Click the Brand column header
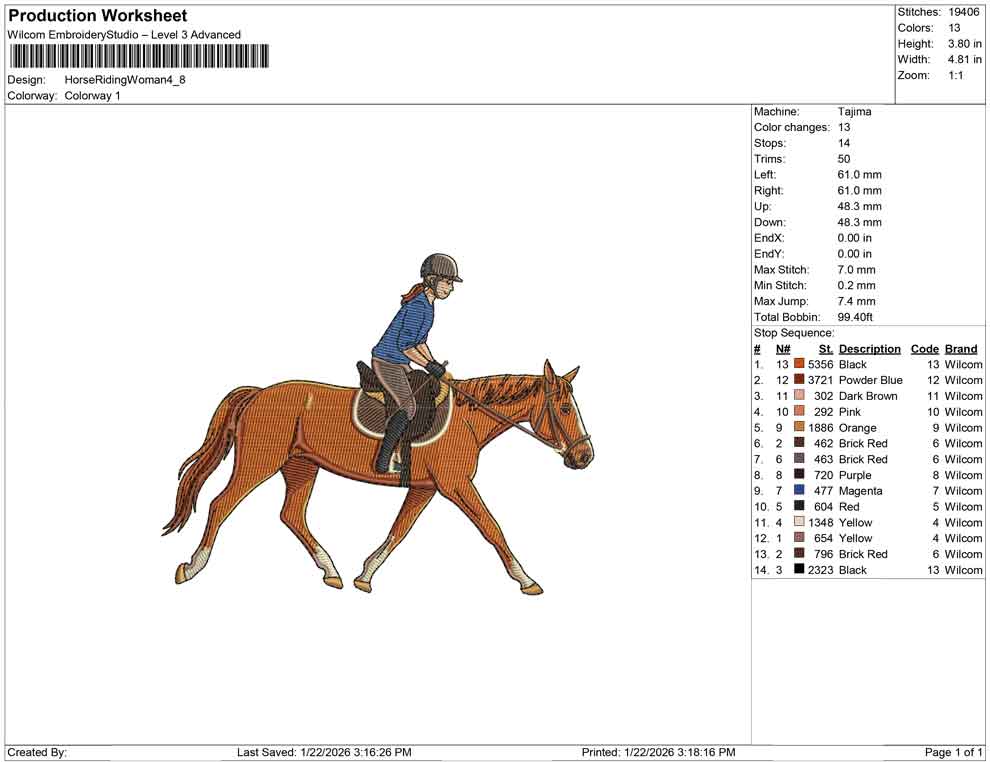Viewport: 990px width, 762px height. (960, 348)
